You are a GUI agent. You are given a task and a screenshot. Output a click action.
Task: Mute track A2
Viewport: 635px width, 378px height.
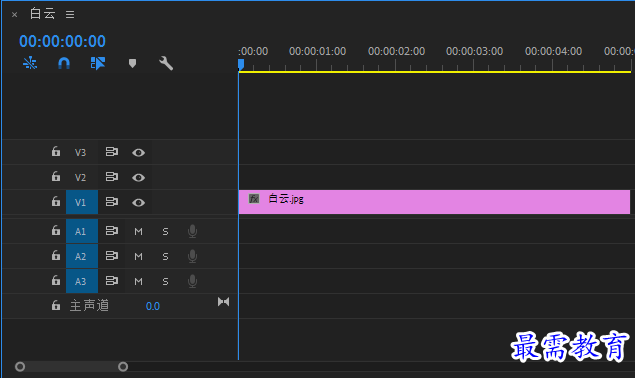139,257
